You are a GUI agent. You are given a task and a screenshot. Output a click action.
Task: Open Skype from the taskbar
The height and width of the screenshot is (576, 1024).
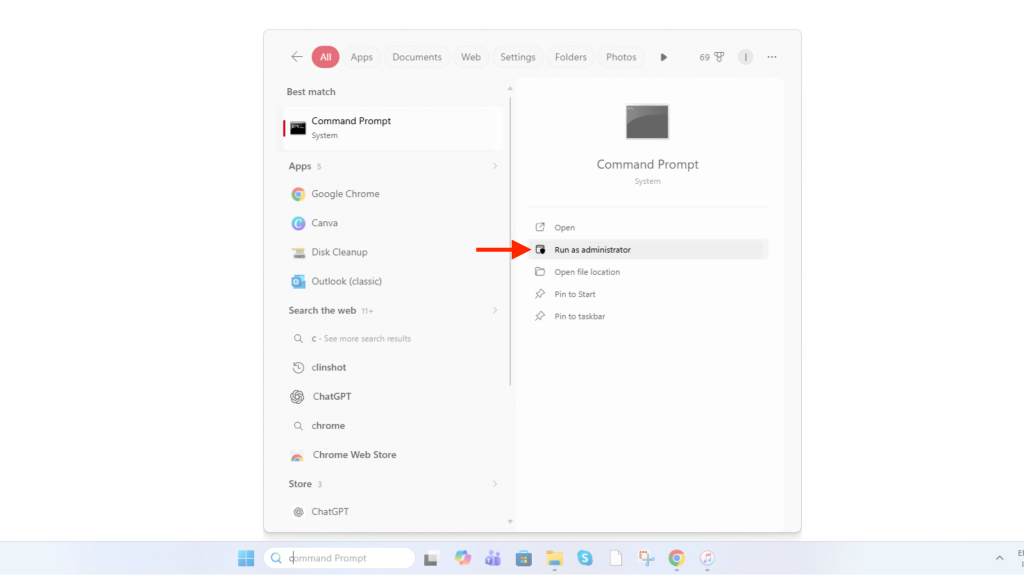pyautogui.click(x=585, y=558)
